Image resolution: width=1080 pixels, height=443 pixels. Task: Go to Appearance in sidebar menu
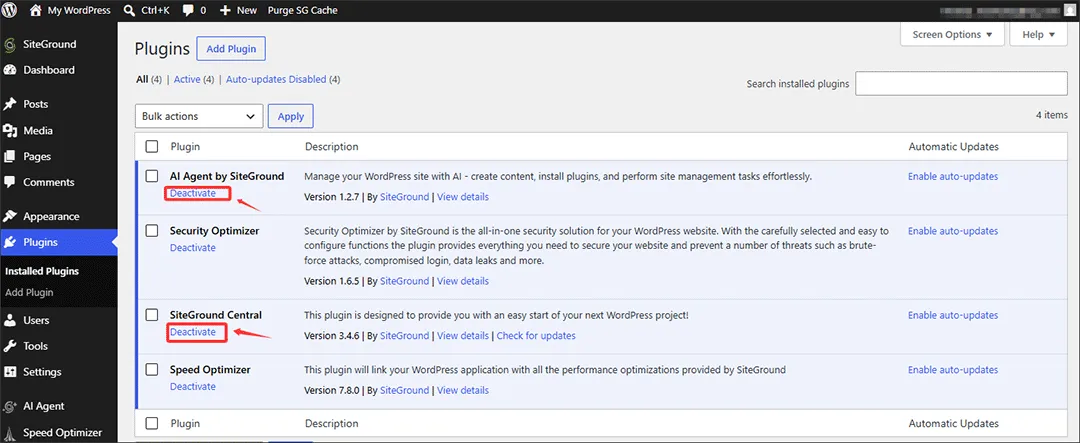51,216
